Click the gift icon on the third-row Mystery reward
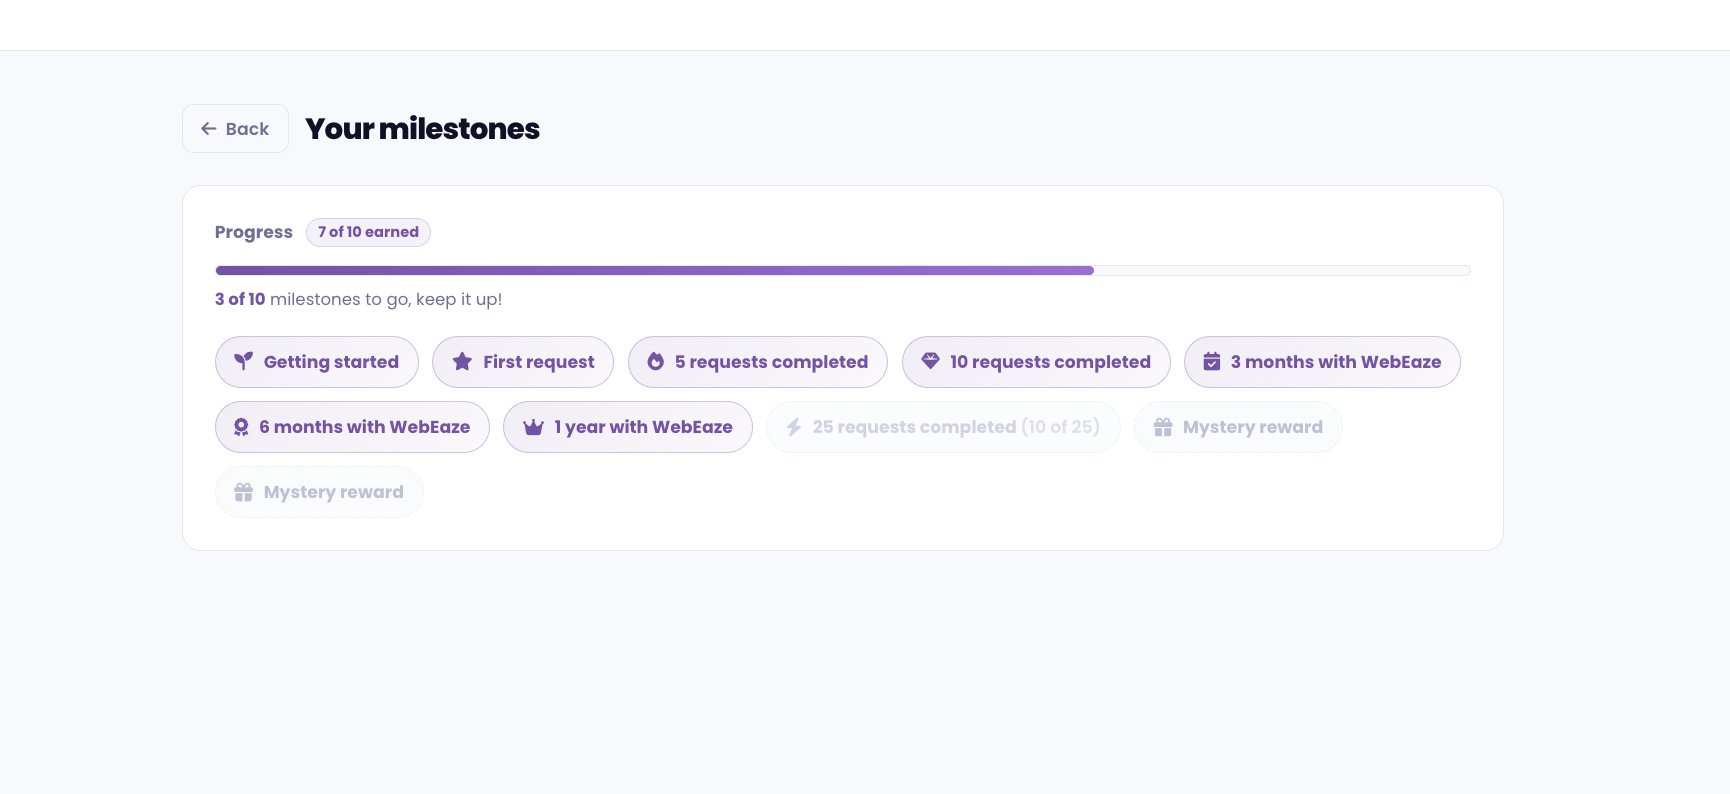This screenshot has height=794, width=1730. [243, 492]
